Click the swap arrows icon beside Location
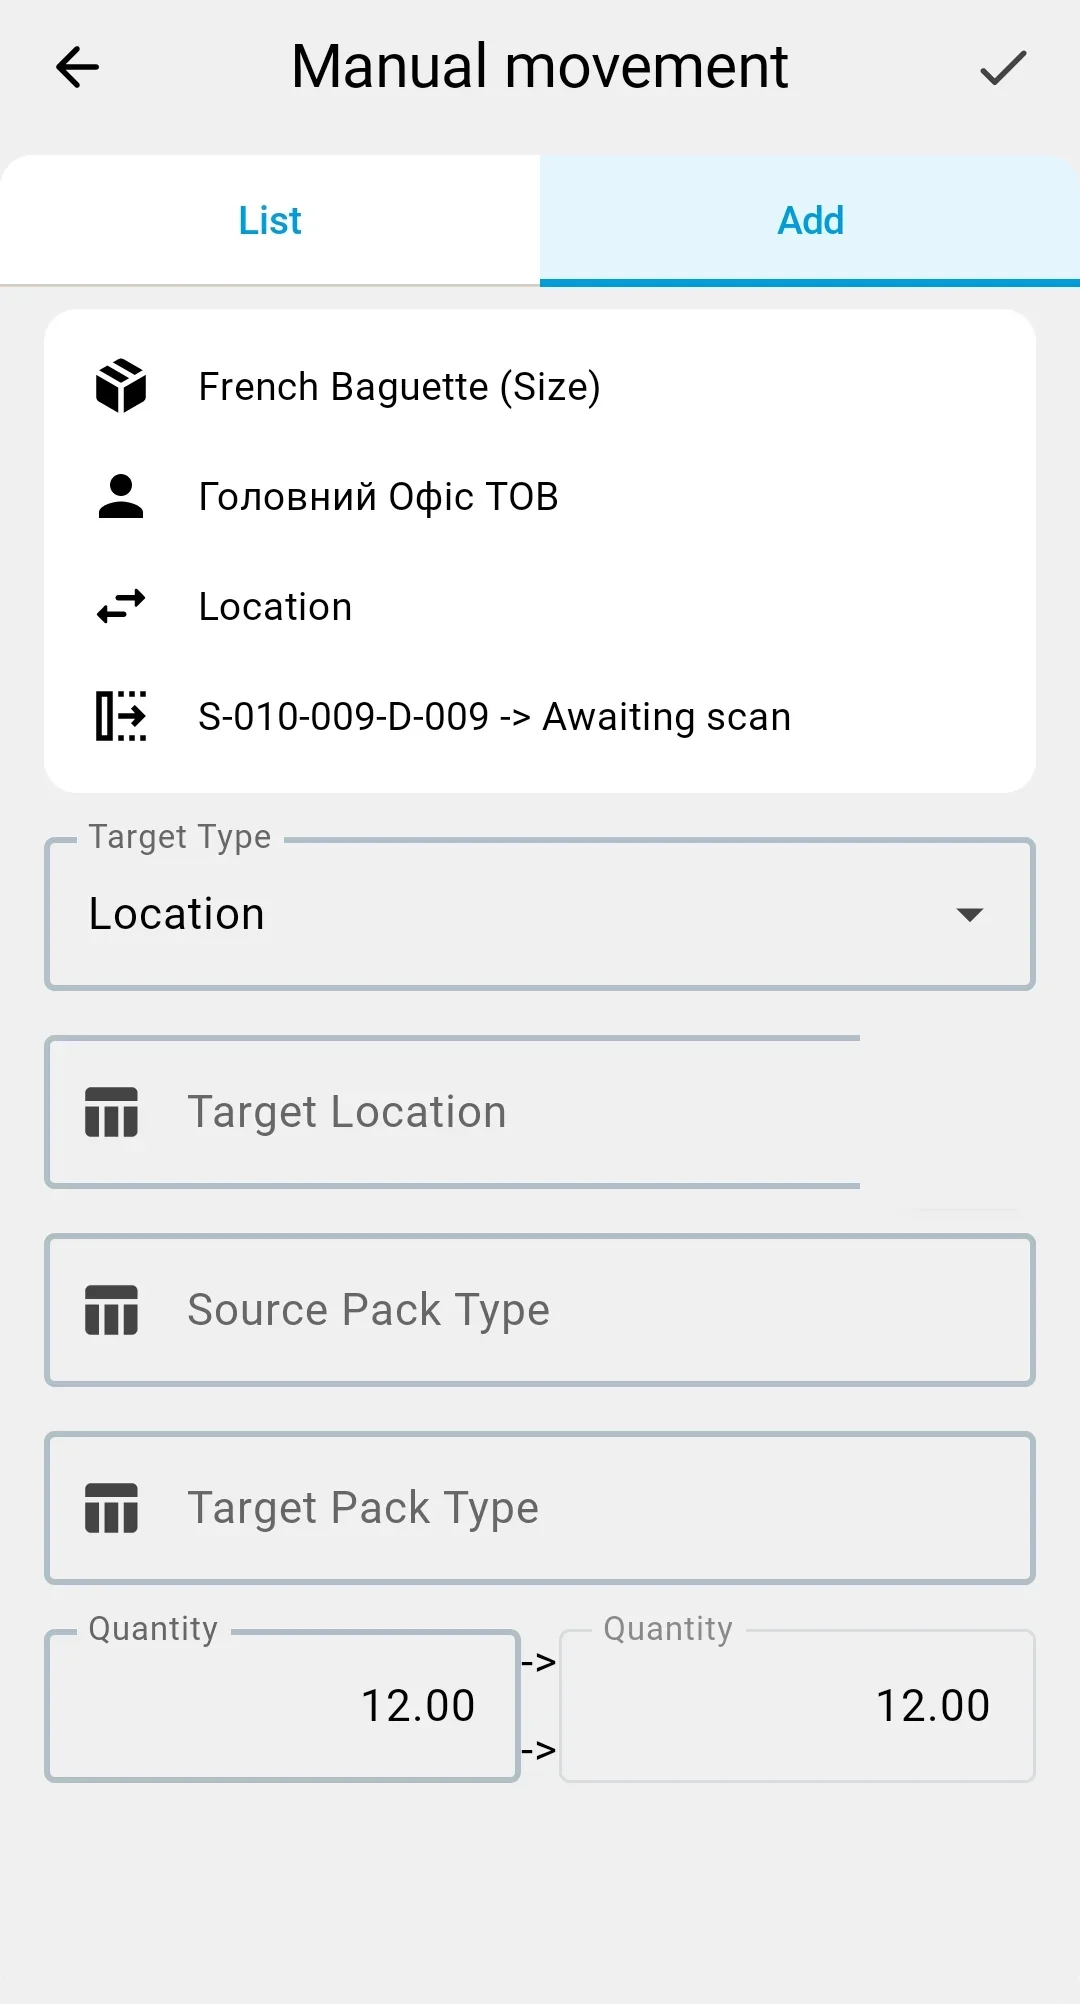 pyautogui.click(x=121, y=606)
